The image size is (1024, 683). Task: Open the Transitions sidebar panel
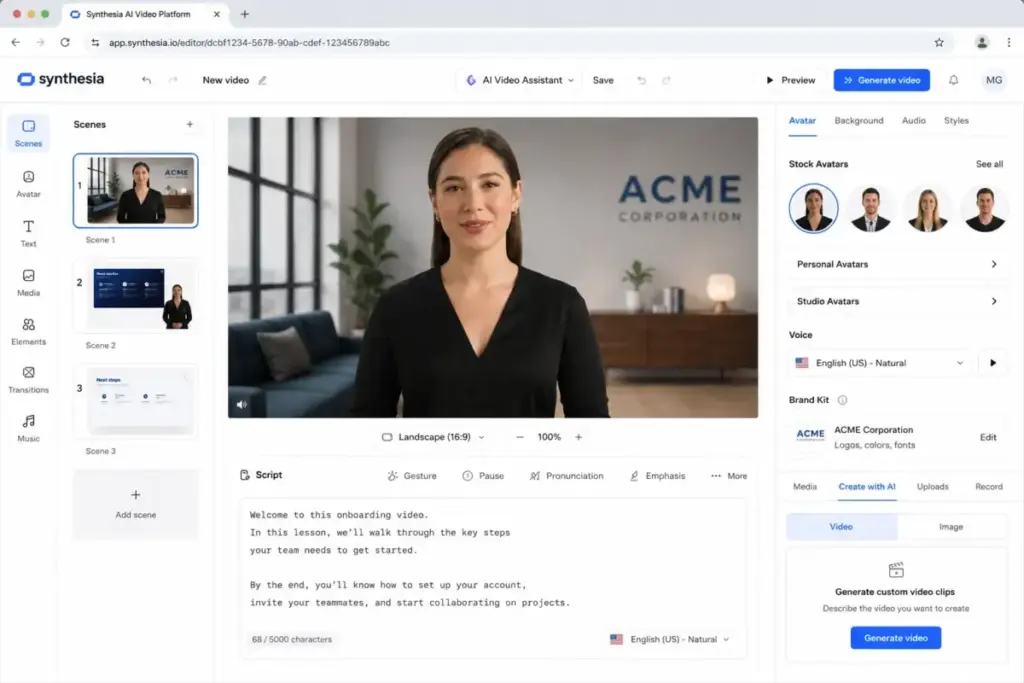pos(28,380)
